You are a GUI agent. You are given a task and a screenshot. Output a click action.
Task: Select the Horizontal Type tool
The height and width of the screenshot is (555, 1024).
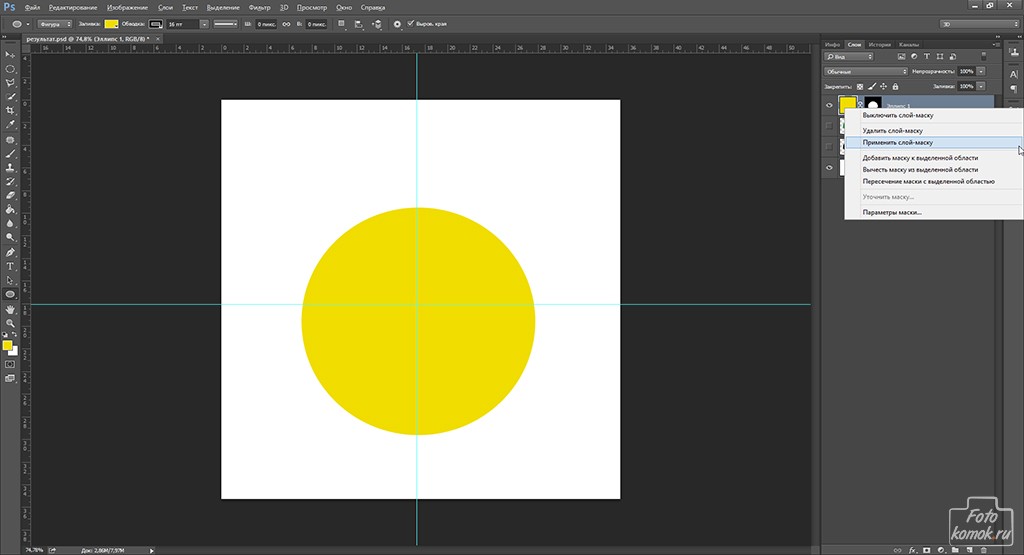pos(10,266)
